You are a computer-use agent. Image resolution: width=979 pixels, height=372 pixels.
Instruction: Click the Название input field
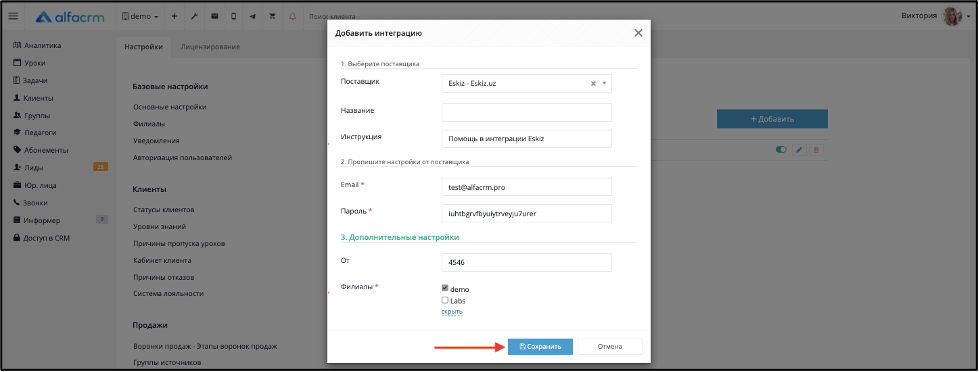[526, 112]
